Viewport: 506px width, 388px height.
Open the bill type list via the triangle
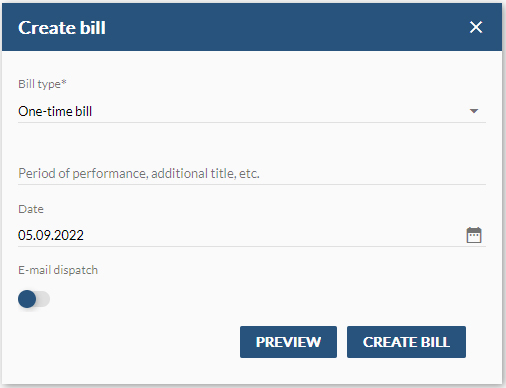point(474,111)
